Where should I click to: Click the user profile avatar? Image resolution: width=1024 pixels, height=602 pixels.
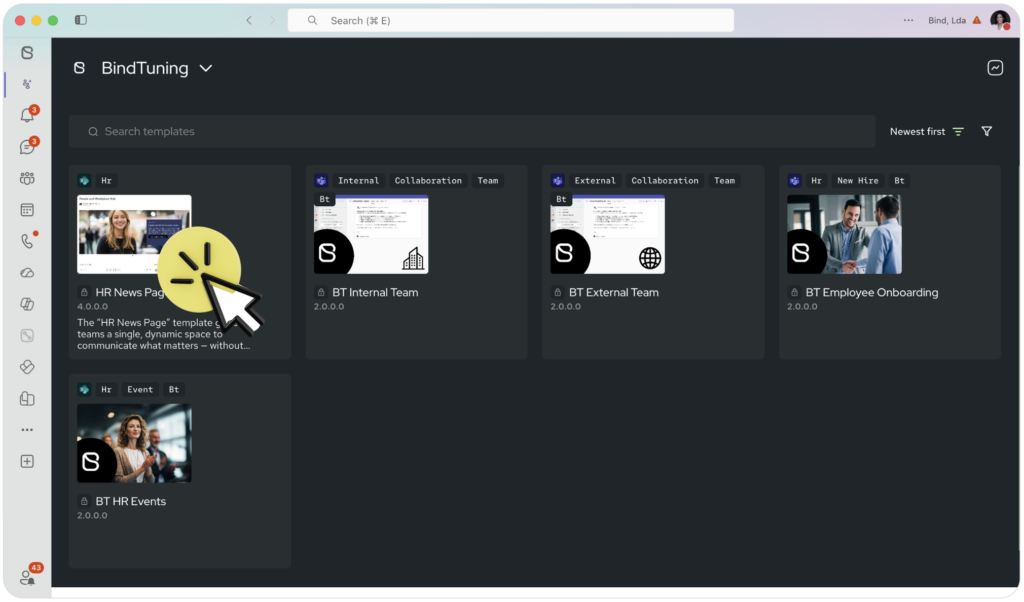pyautogui.click(x=999, y=20)
